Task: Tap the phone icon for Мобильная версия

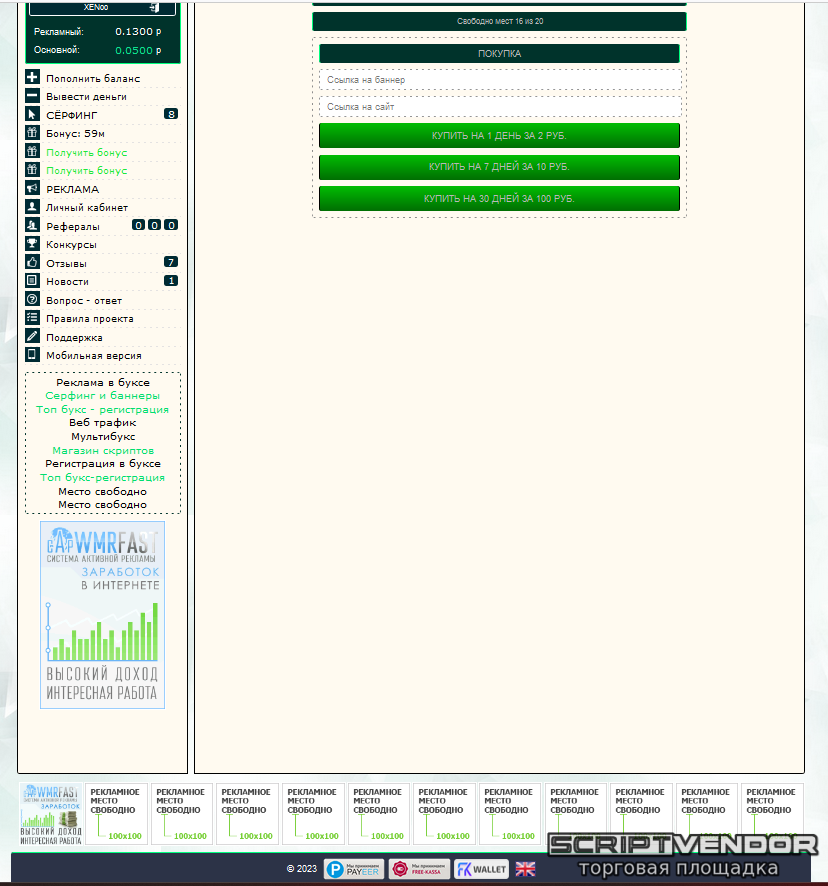Action: pos(32,355)
